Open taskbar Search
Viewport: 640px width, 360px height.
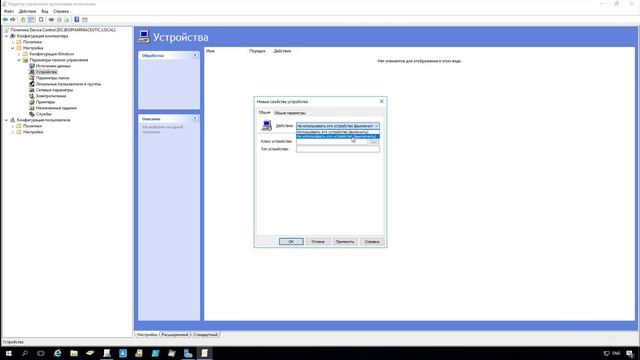[24, 353]
